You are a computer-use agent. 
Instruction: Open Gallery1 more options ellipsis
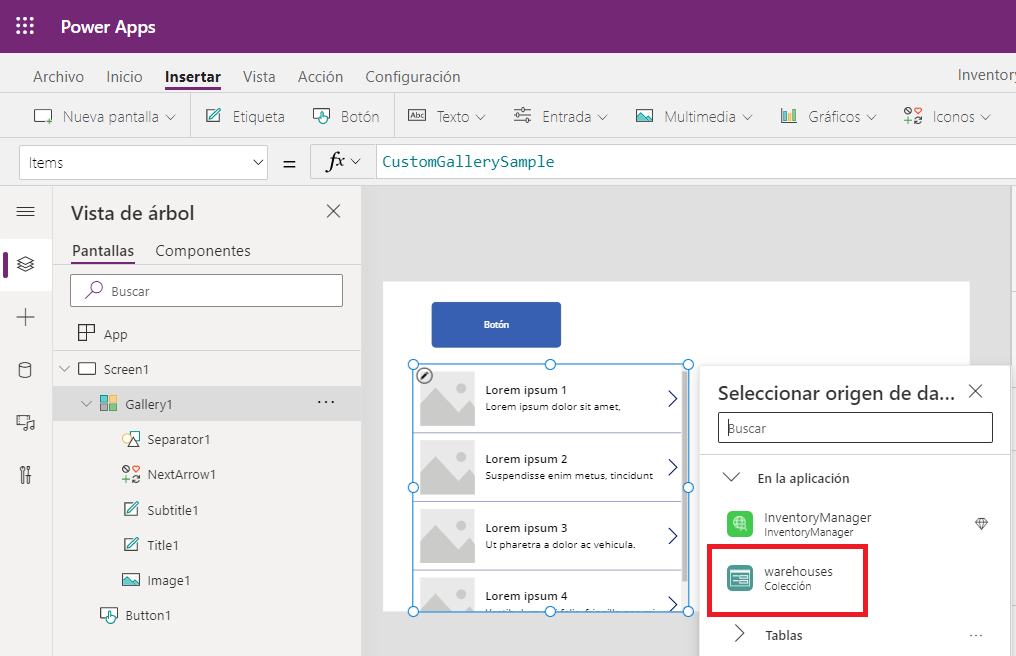[326, 403]
